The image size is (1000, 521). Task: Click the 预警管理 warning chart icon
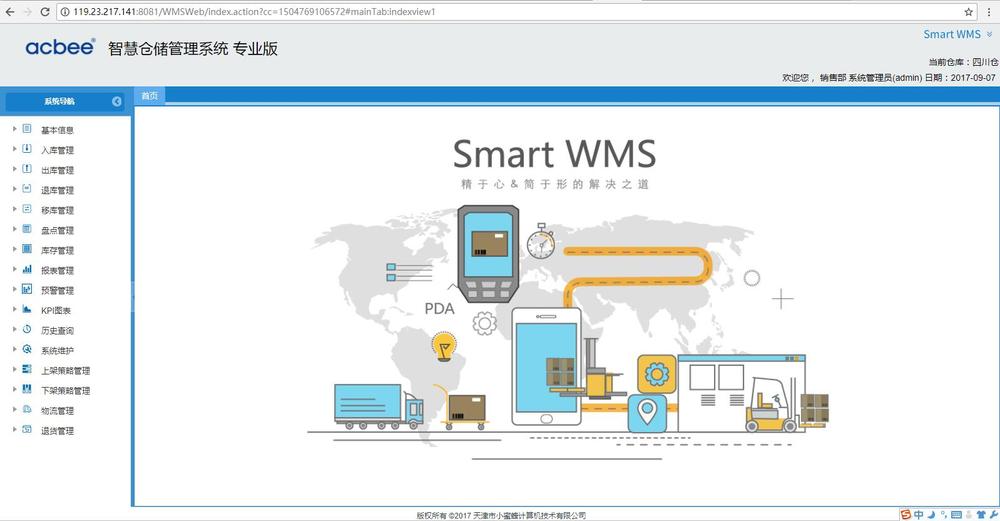pyautogui.click(x=27, y=289)
